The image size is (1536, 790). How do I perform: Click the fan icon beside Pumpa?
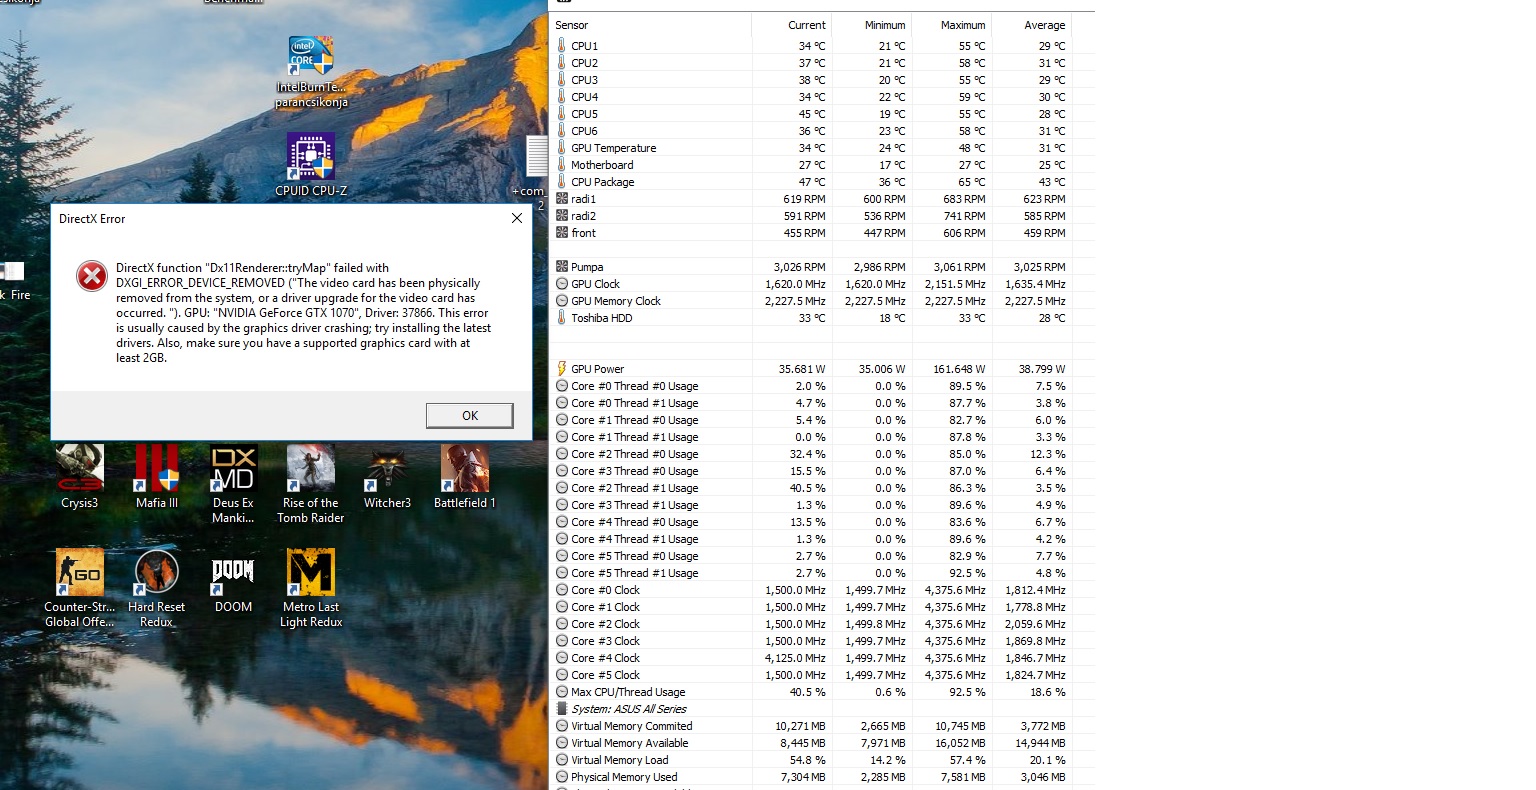pyautogui.click(x=561, y=267)
